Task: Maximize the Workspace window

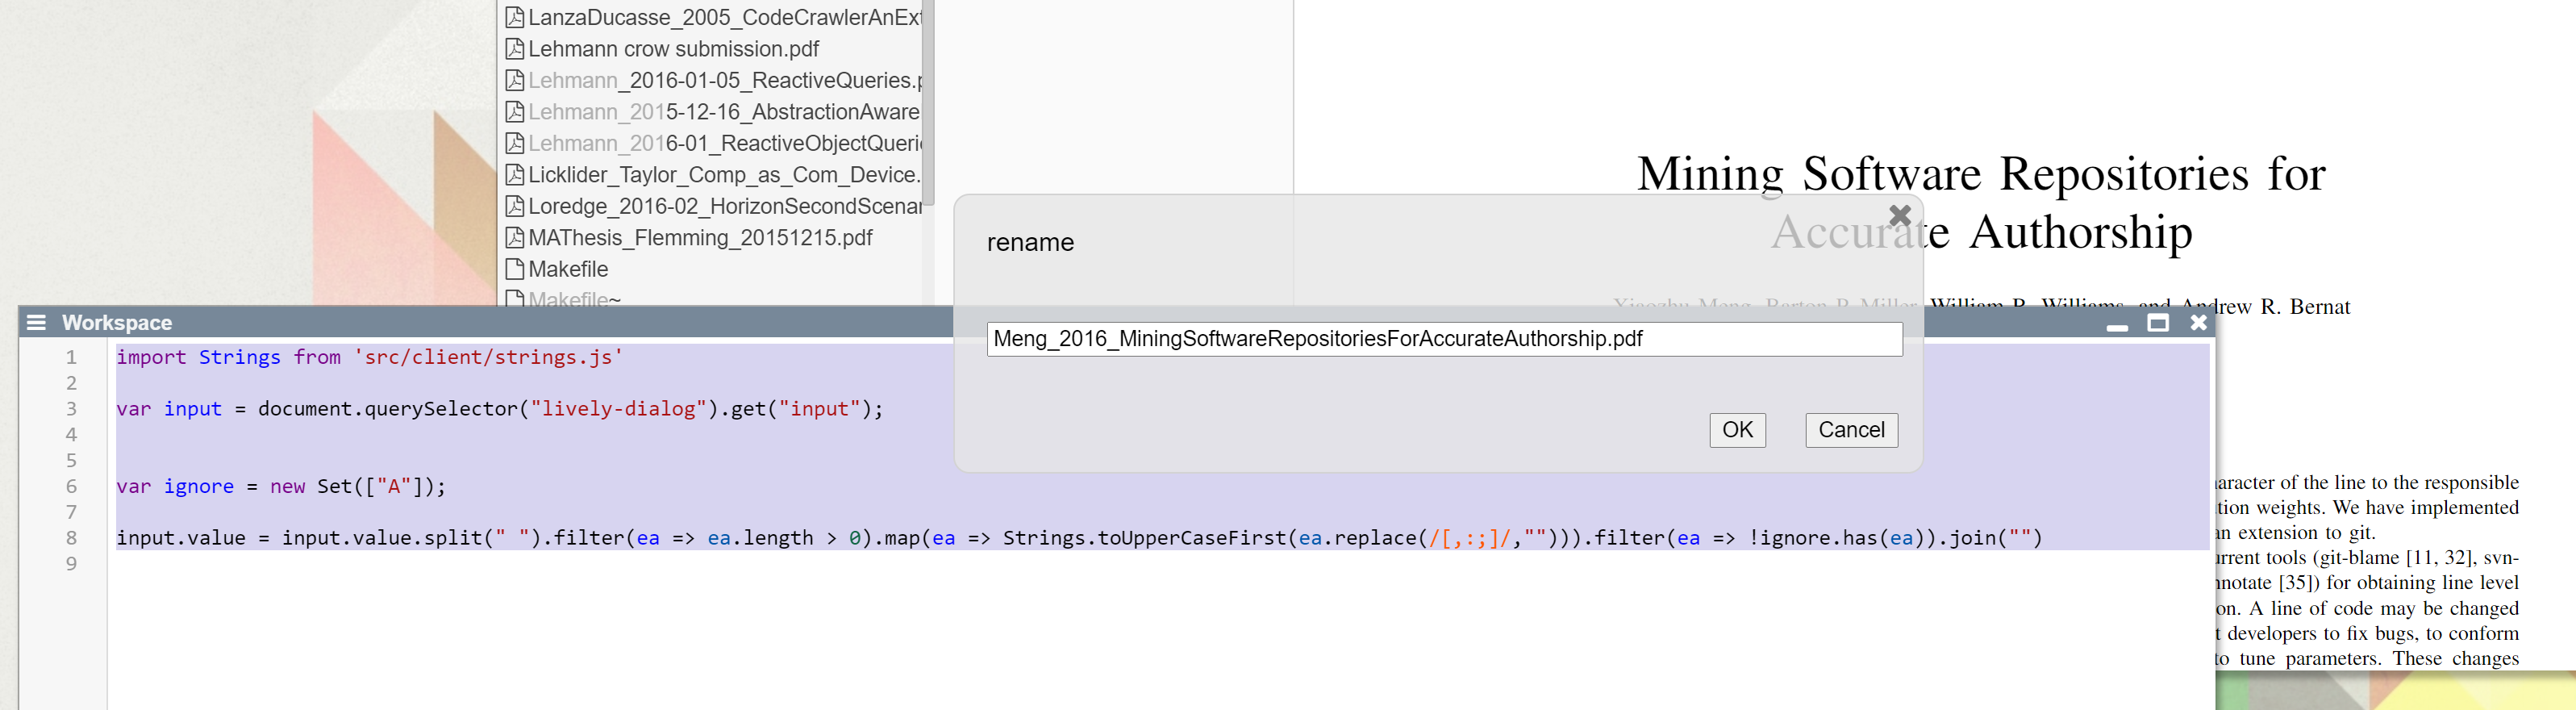Action: click(x=2157, y=322)
